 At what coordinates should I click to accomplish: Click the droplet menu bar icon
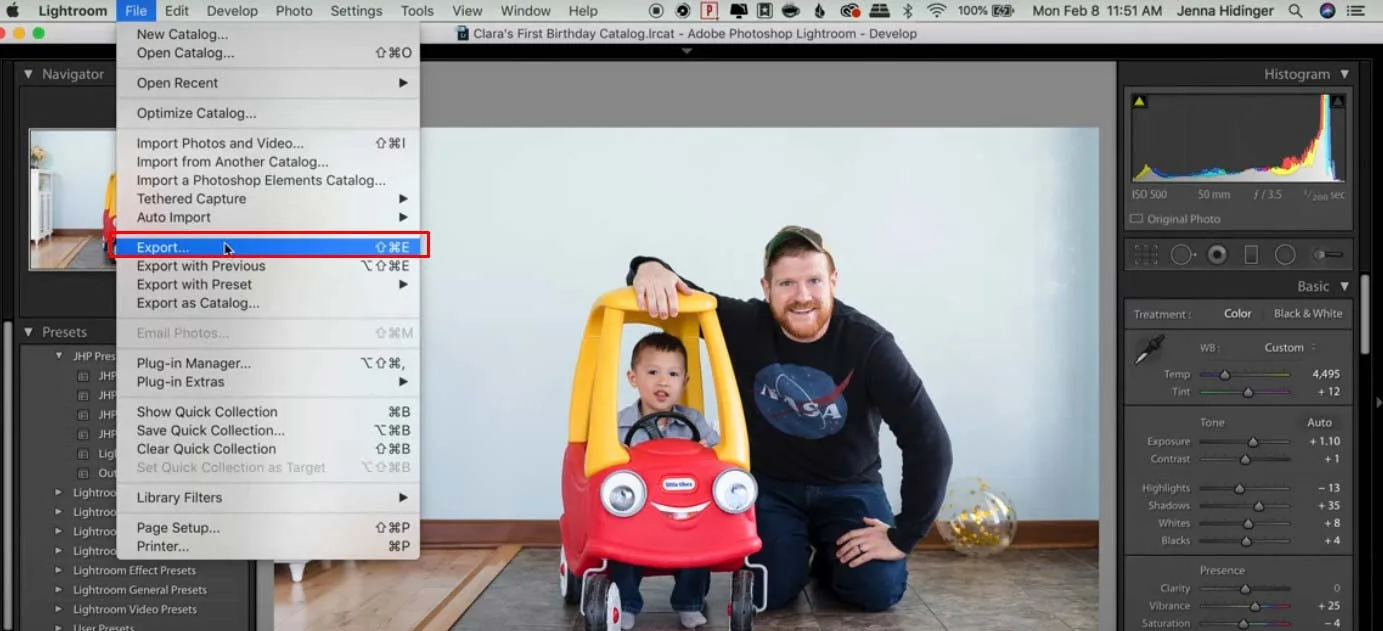tap(820, 11)
